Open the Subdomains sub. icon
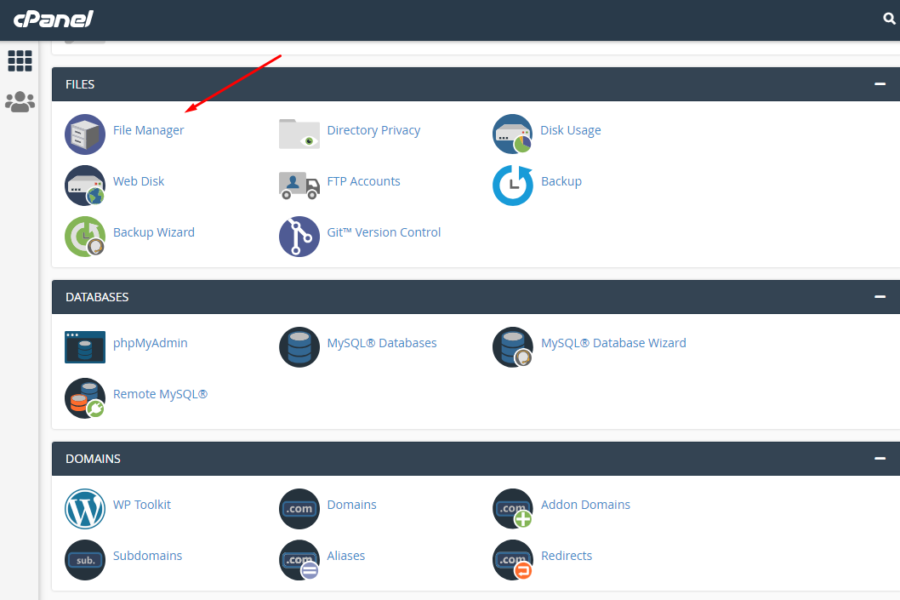This screenshot has height=600, width=900. 85,560
